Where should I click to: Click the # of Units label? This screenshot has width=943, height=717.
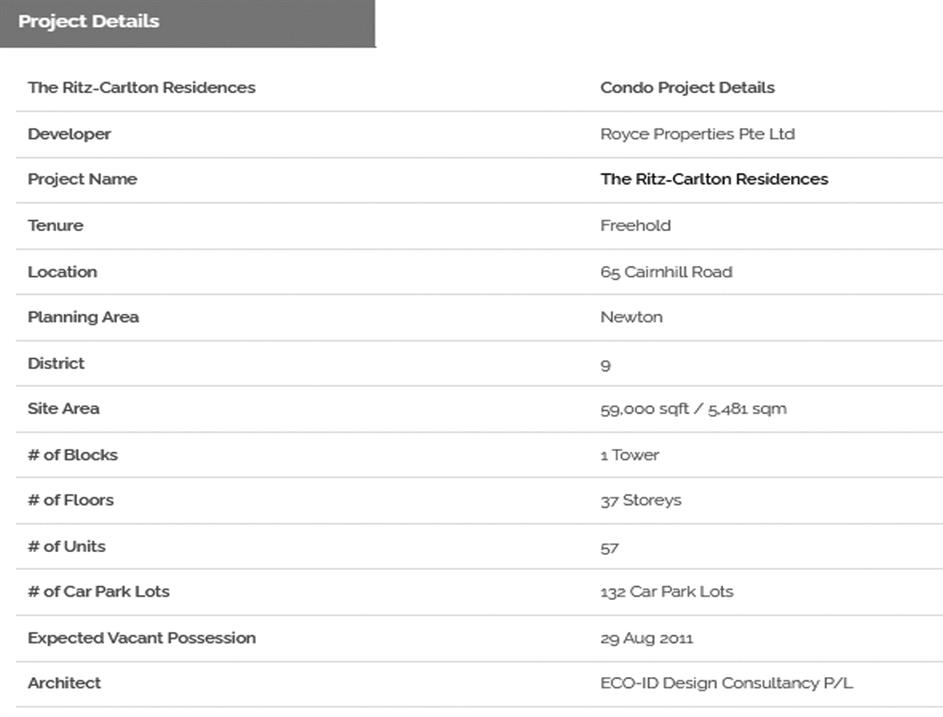[x=66, y=546]
